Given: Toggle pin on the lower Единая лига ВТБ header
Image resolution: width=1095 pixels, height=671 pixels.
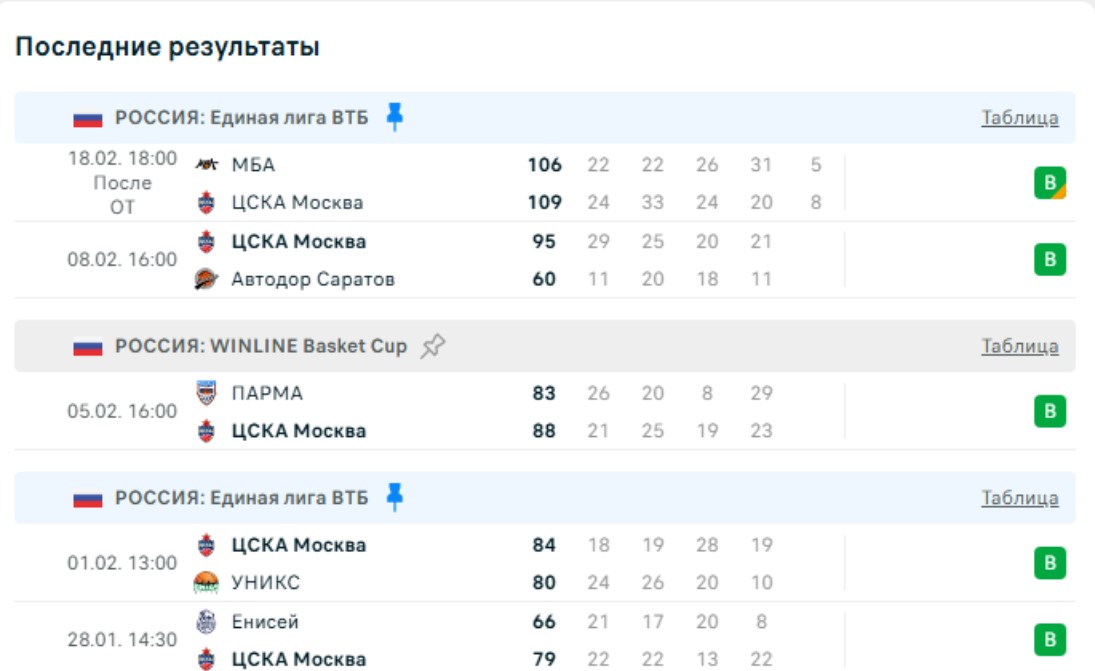Looking at the screenshot, I should [x=395, y=497].
